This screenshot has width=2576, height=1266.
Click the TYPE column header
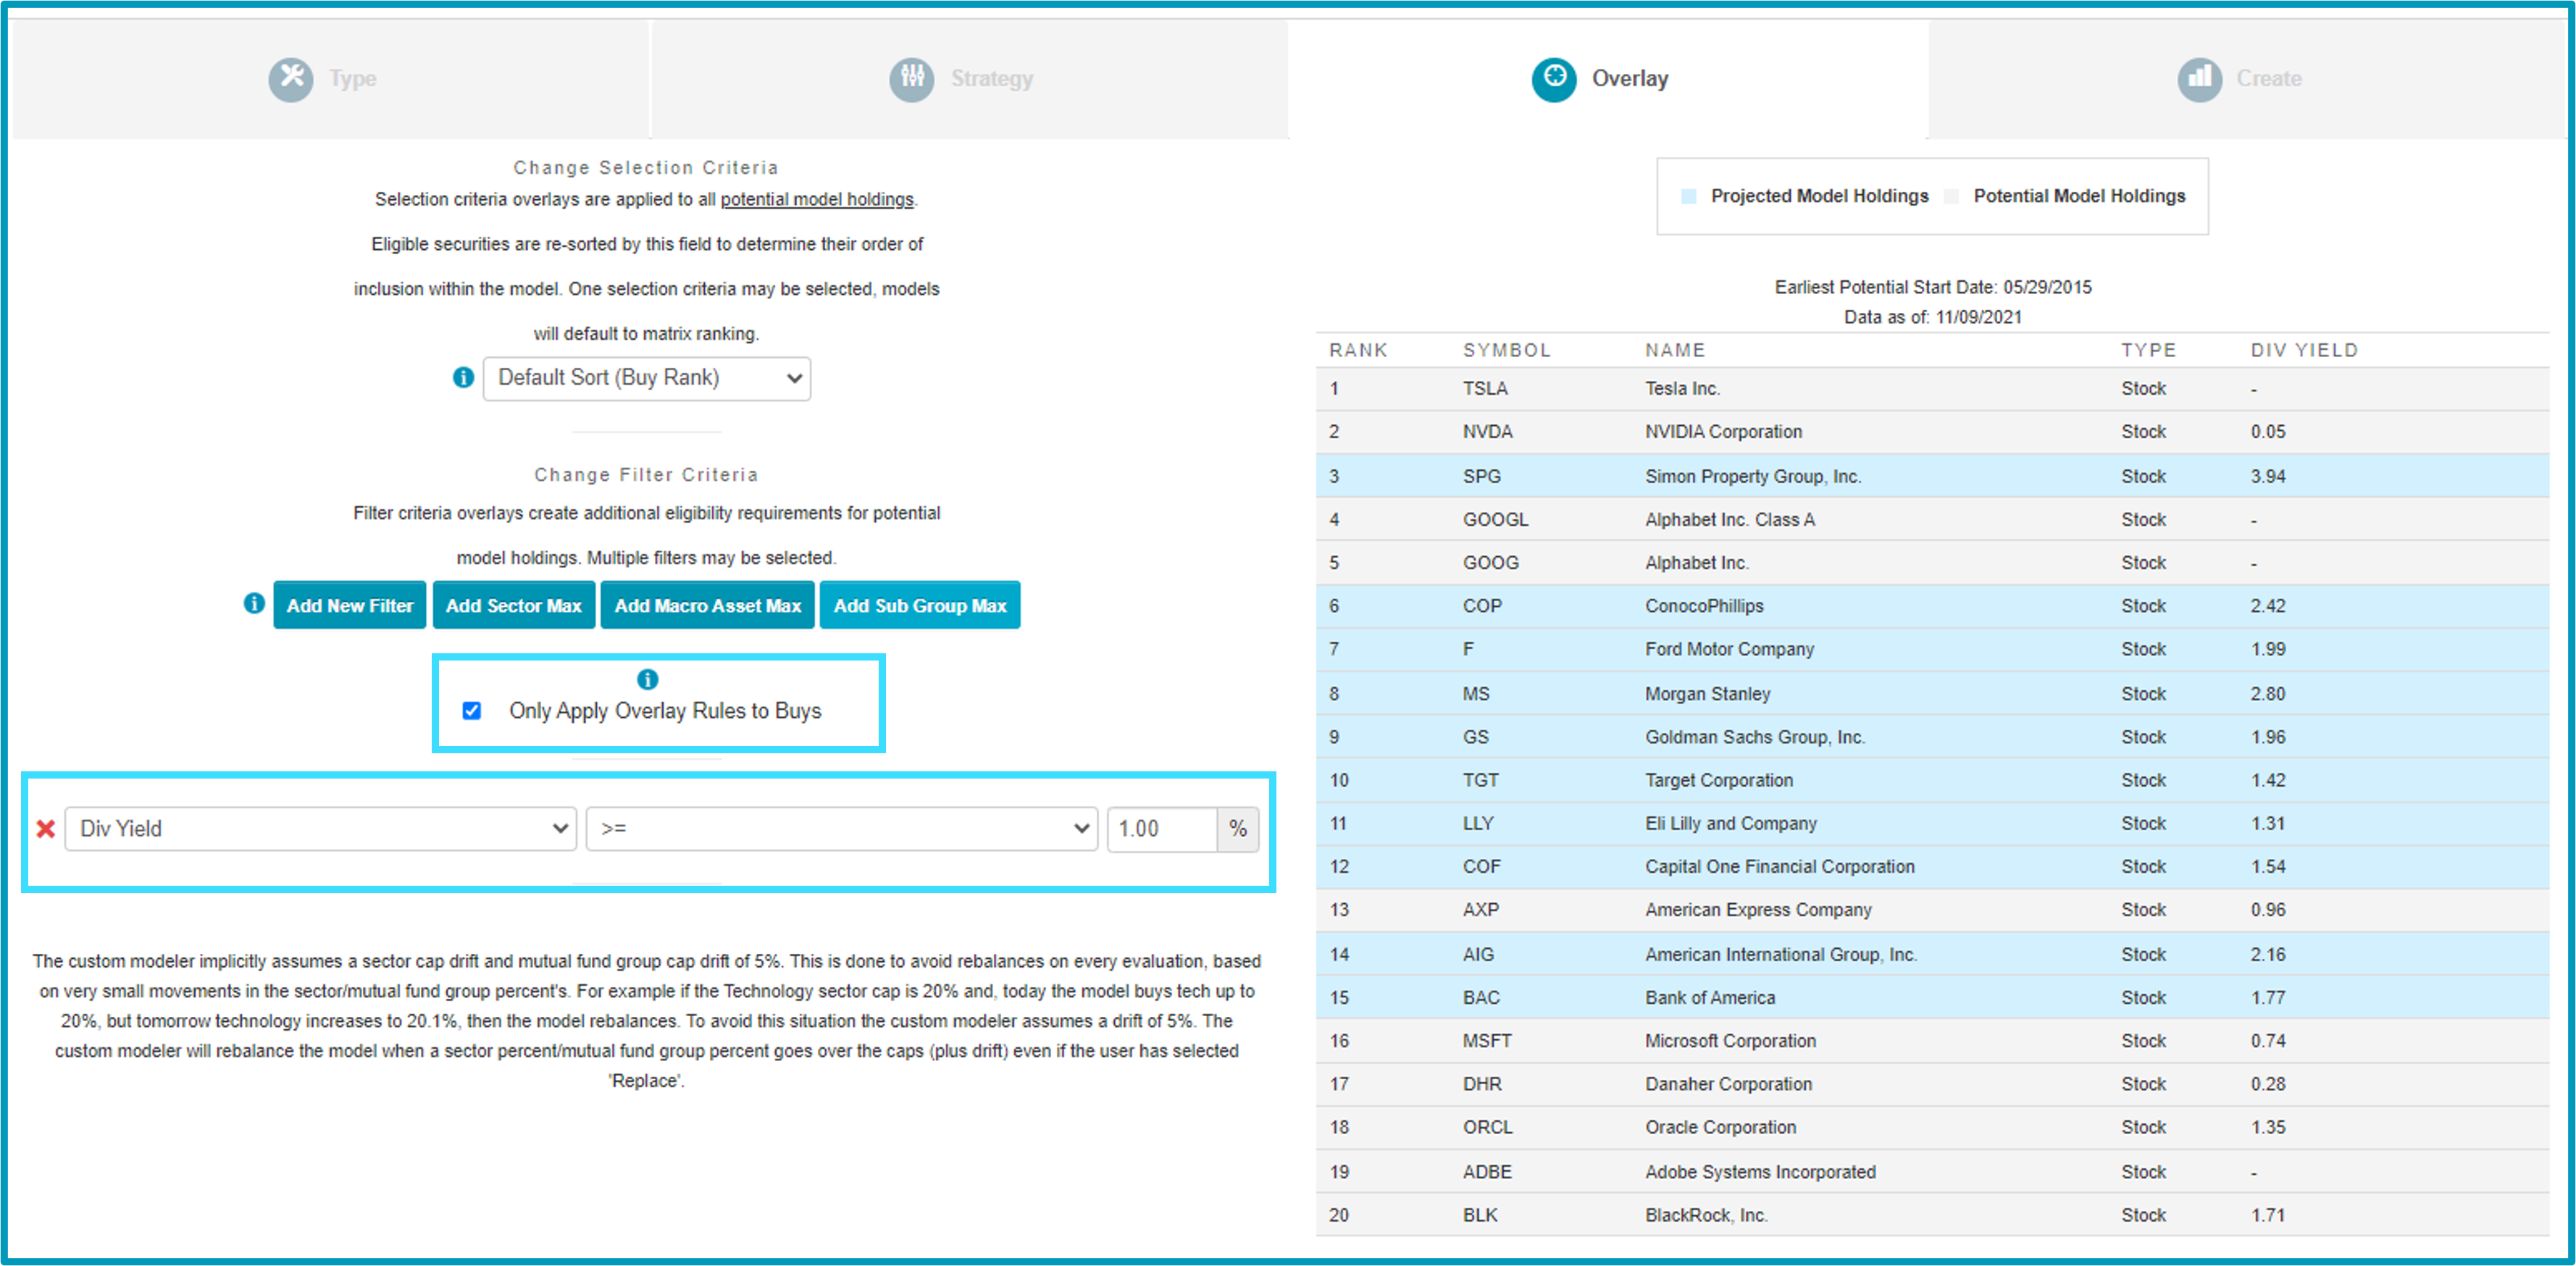click(x=2148, y=350)
